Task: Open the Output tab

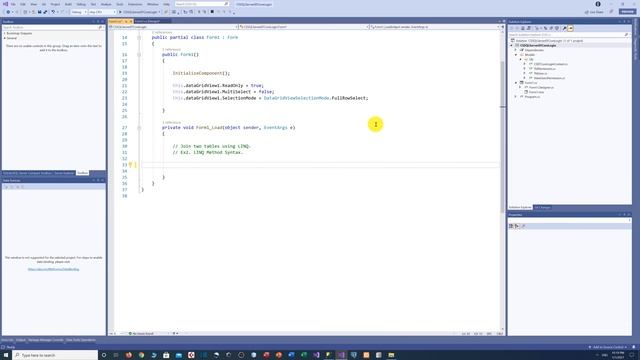Action: (20, 340)
